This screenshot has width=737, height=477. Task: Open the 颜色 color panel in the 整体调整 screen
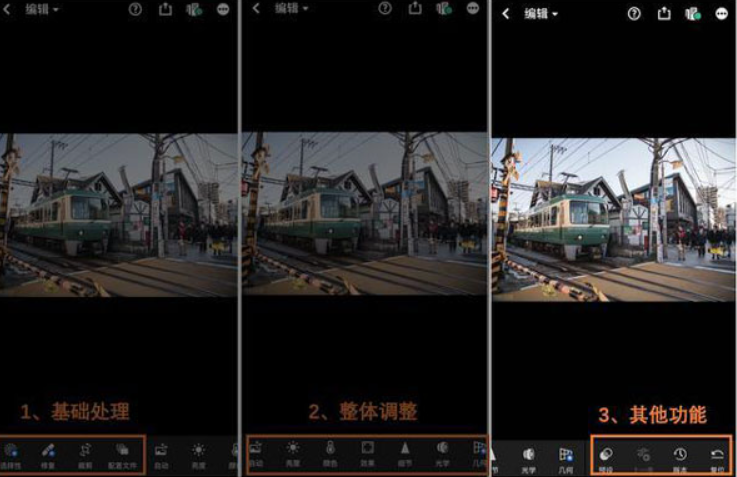click(330, 454)
